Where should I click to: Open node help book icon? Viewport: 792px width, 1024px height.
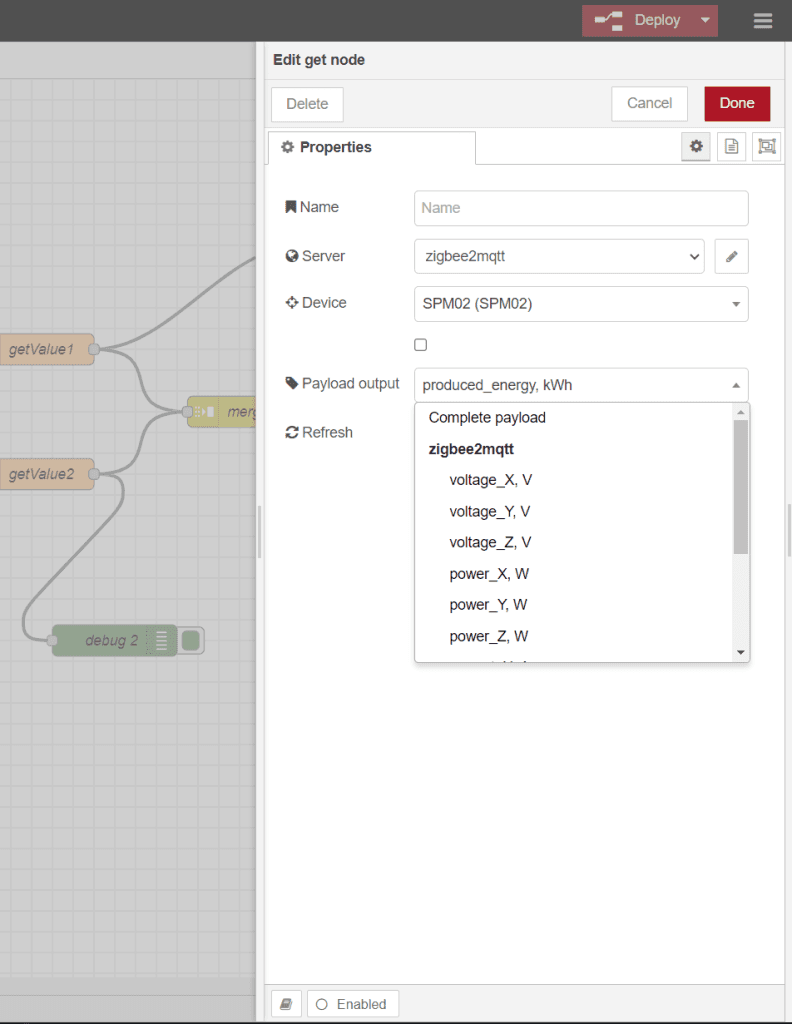[286, 1004]
